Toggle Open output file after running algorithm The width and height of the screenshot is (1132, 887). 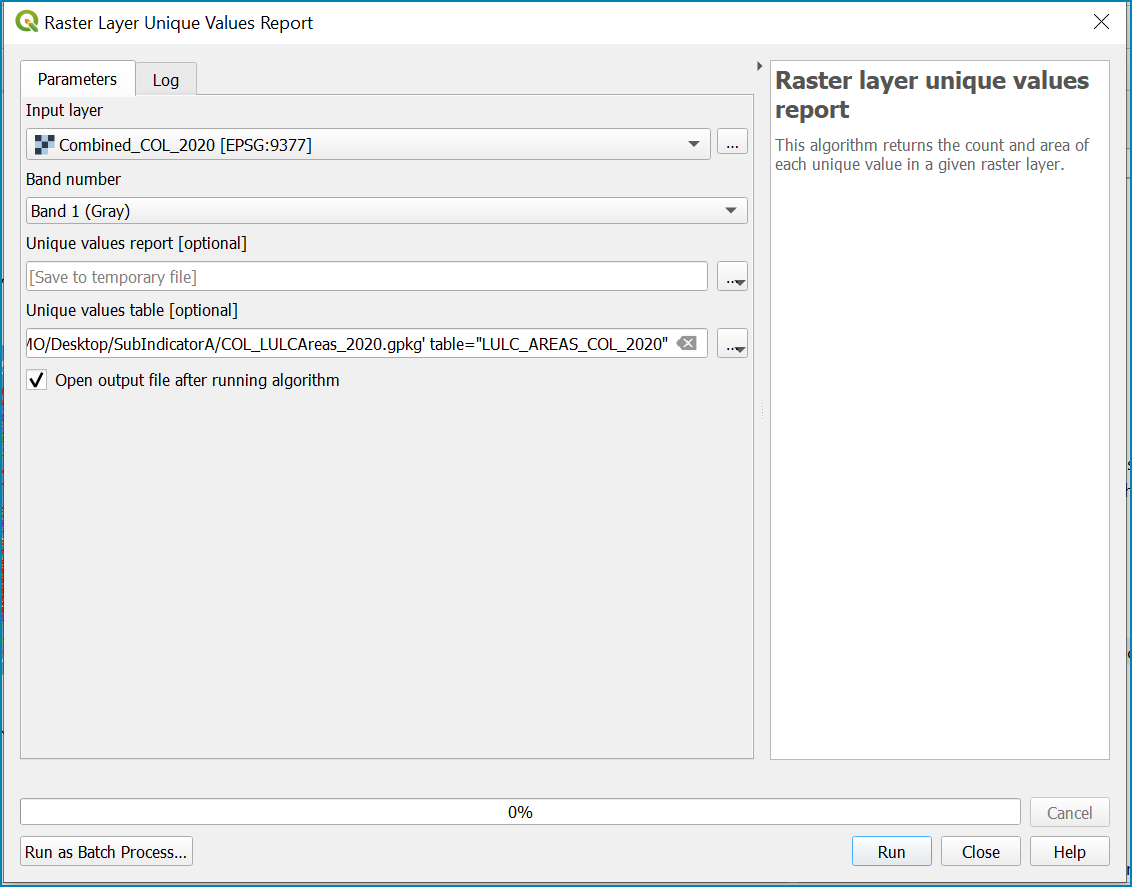(37, 380)
